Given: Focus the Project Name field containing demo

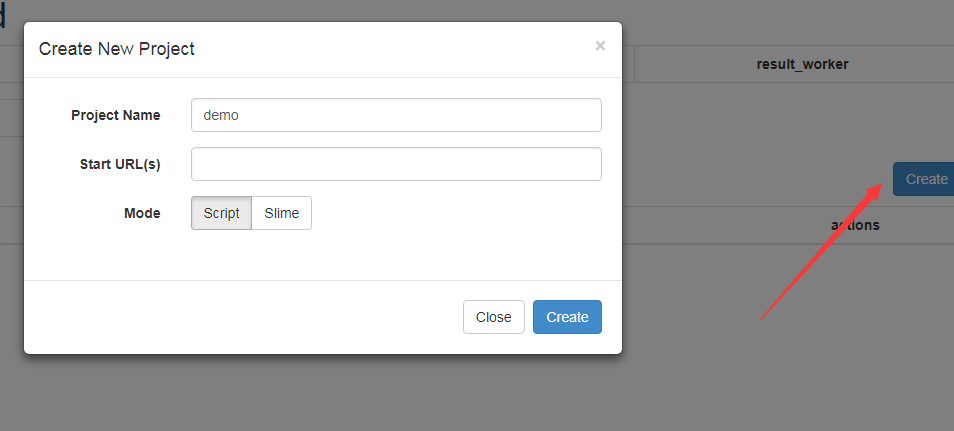Looking at the screenshot, I should [x=396, y=115].
